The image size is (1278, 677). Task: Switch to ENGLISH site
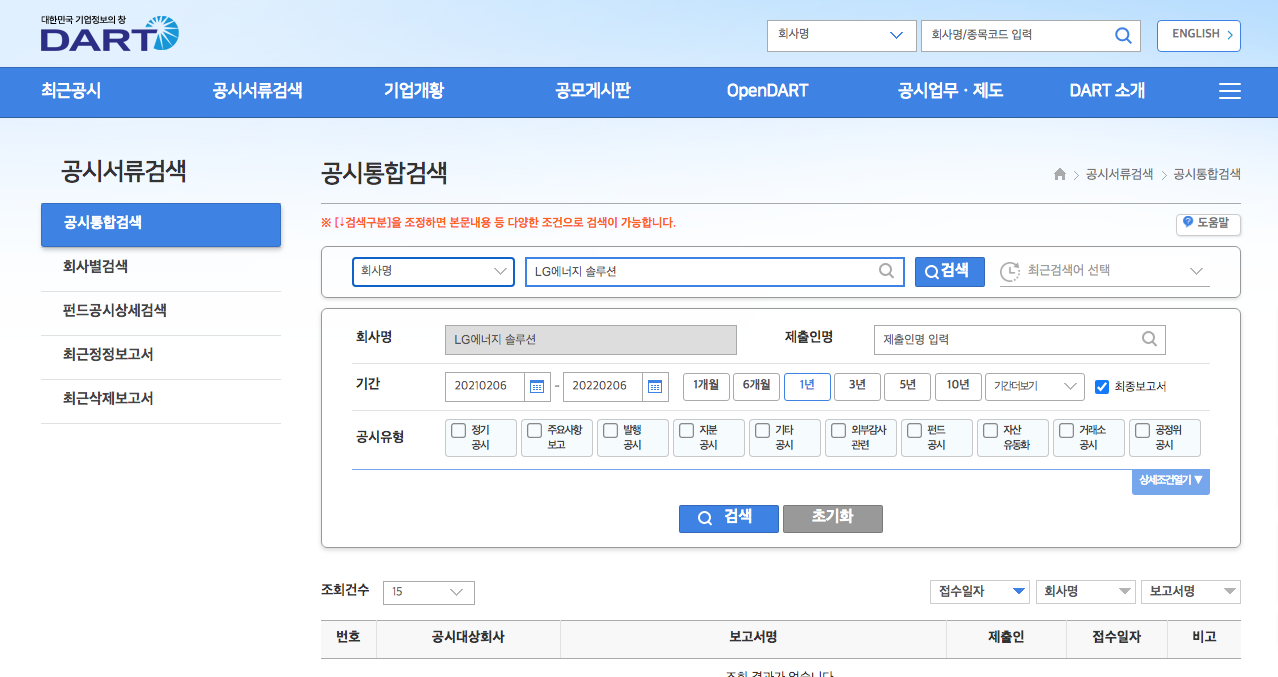click(1199, 35)
